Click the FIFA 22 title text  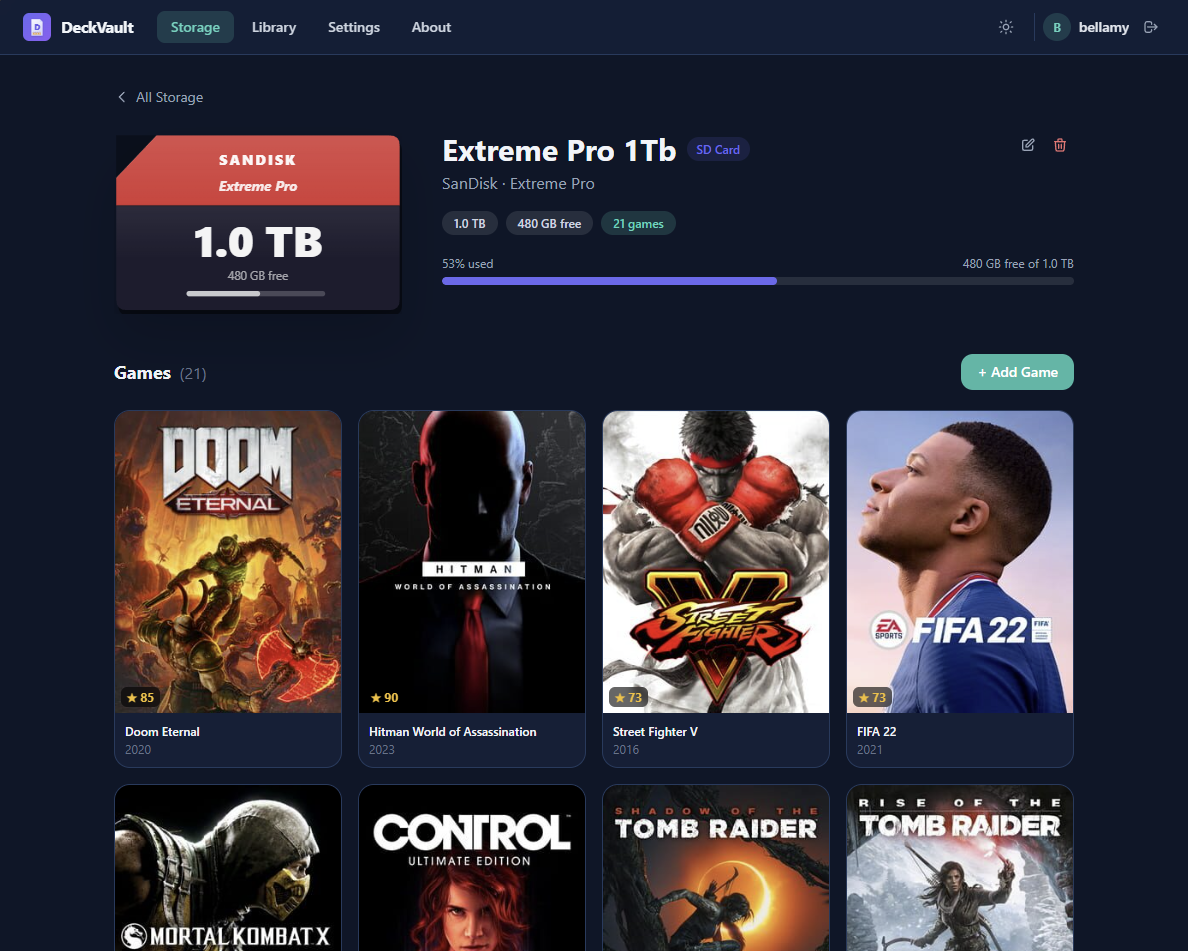click(x=876, y=731)
